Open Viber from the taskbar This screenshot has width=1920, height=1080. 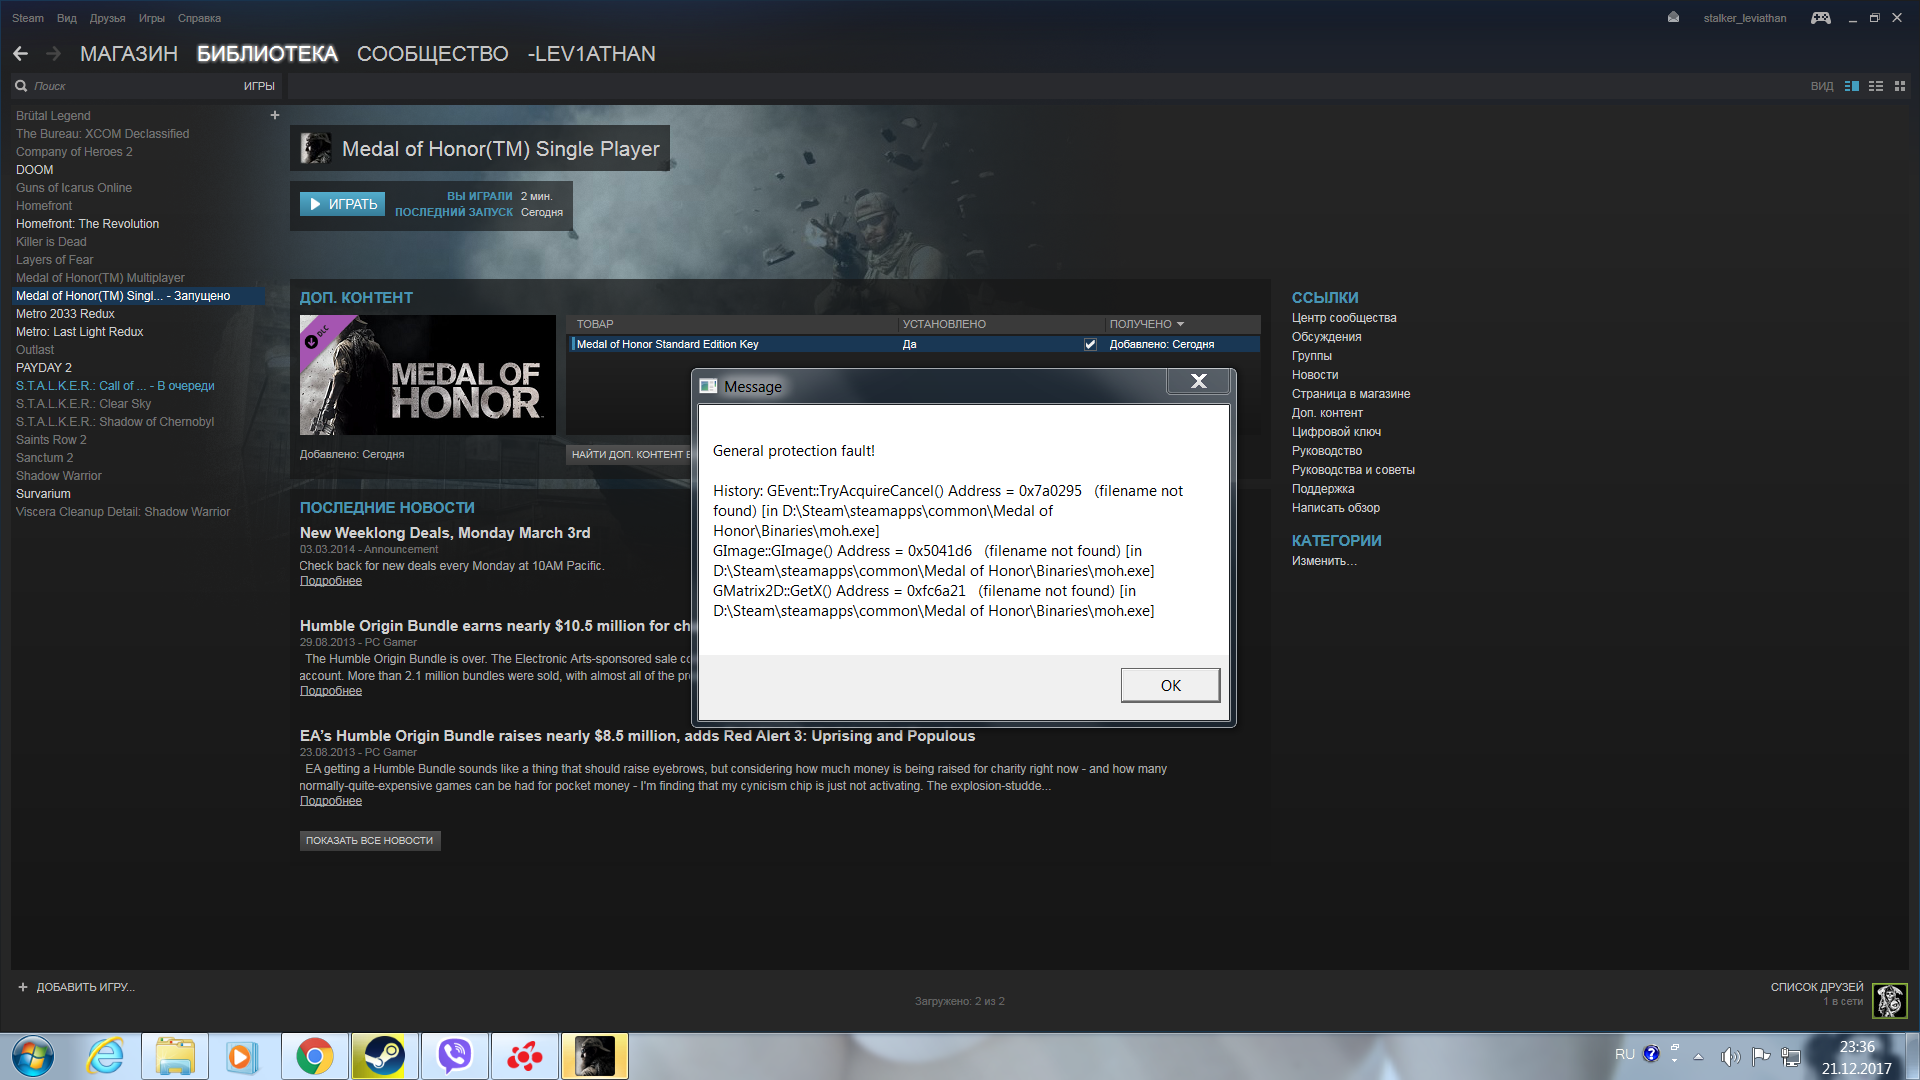(x=455, y=1056)
